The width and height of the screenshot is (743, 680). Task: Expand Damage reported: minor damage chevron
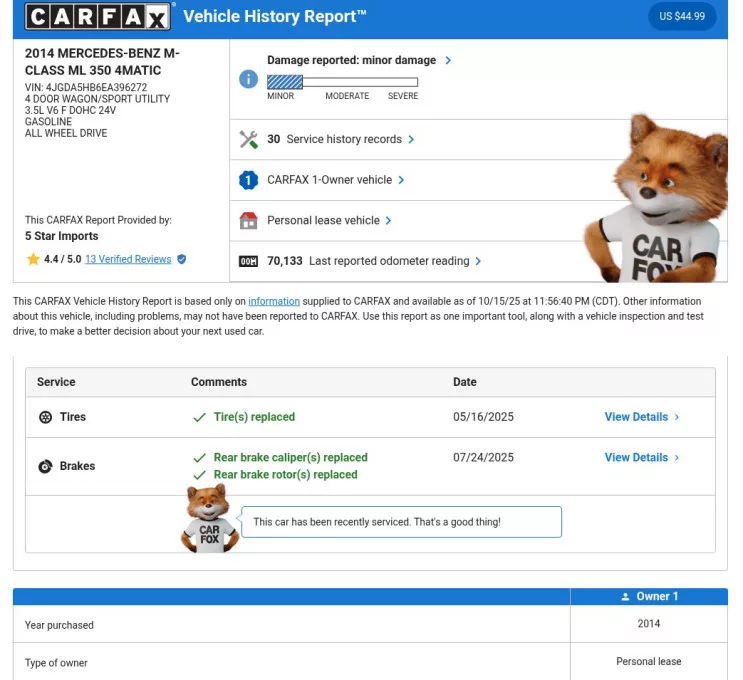[x=448, y=60]
